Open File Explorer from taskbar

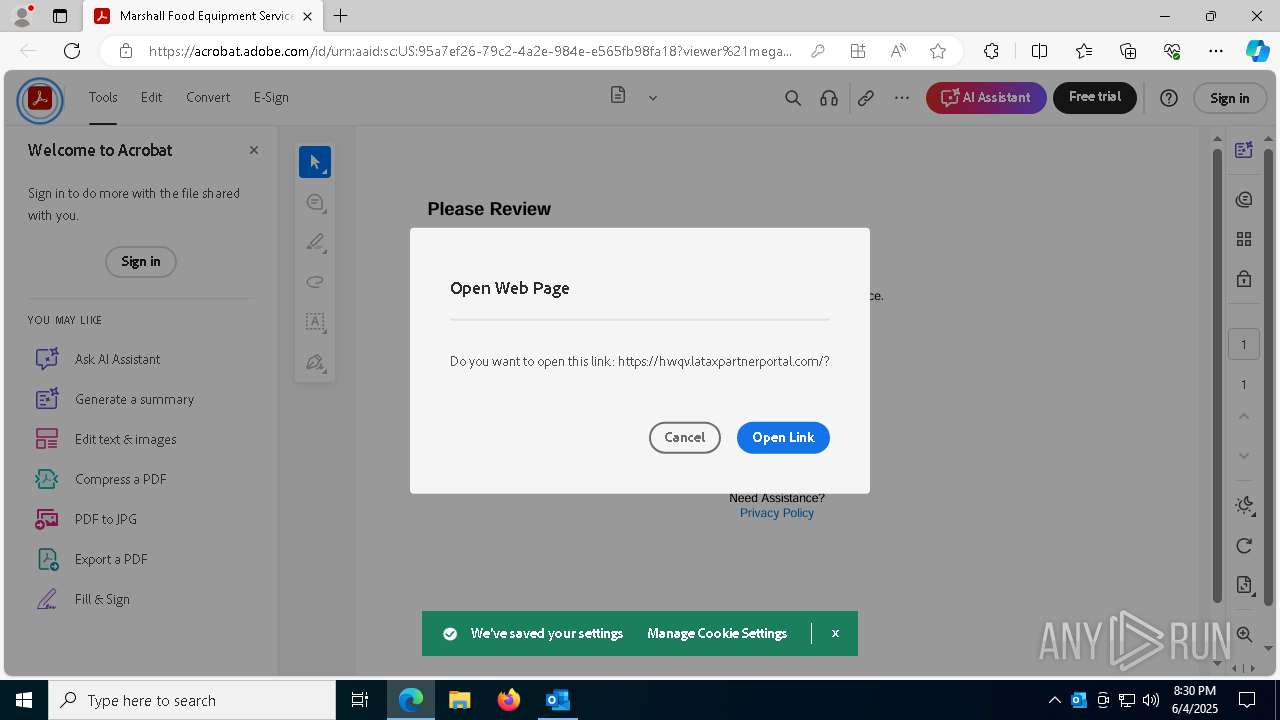point(460,700)
